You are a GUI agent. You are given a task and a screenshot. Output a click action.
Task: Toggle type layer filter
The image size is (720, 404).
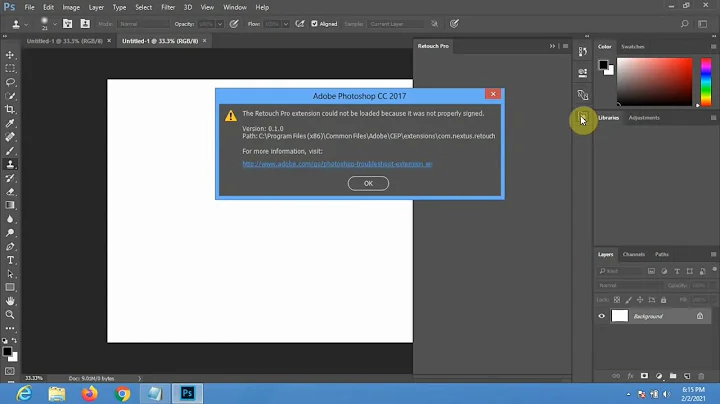click(677, 271)
